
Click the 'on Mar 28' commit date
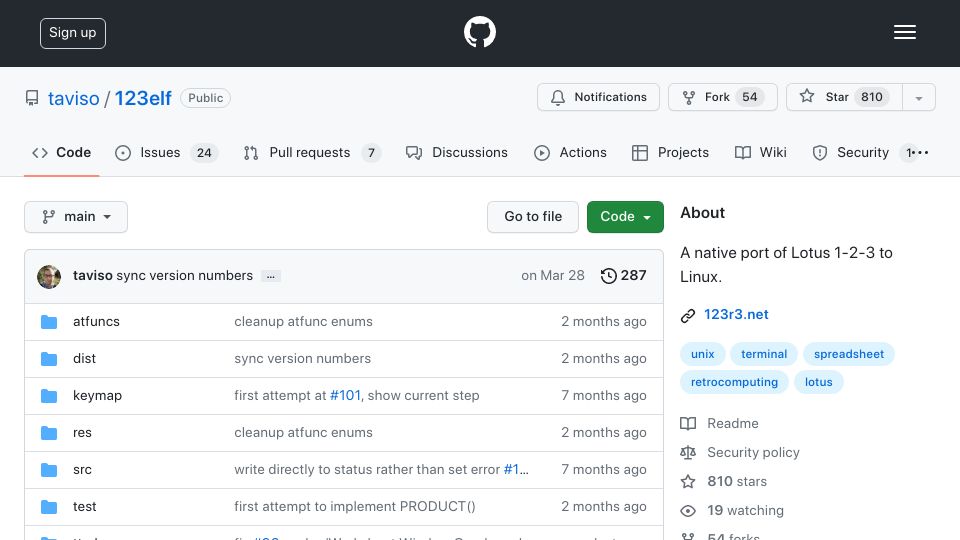[553, 276]
